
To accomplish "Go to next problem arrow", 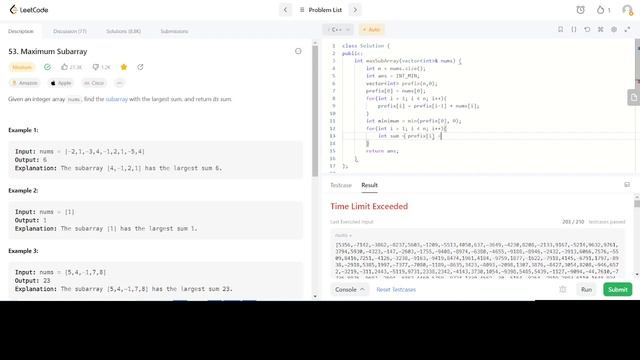I will (x=355, y=10).
